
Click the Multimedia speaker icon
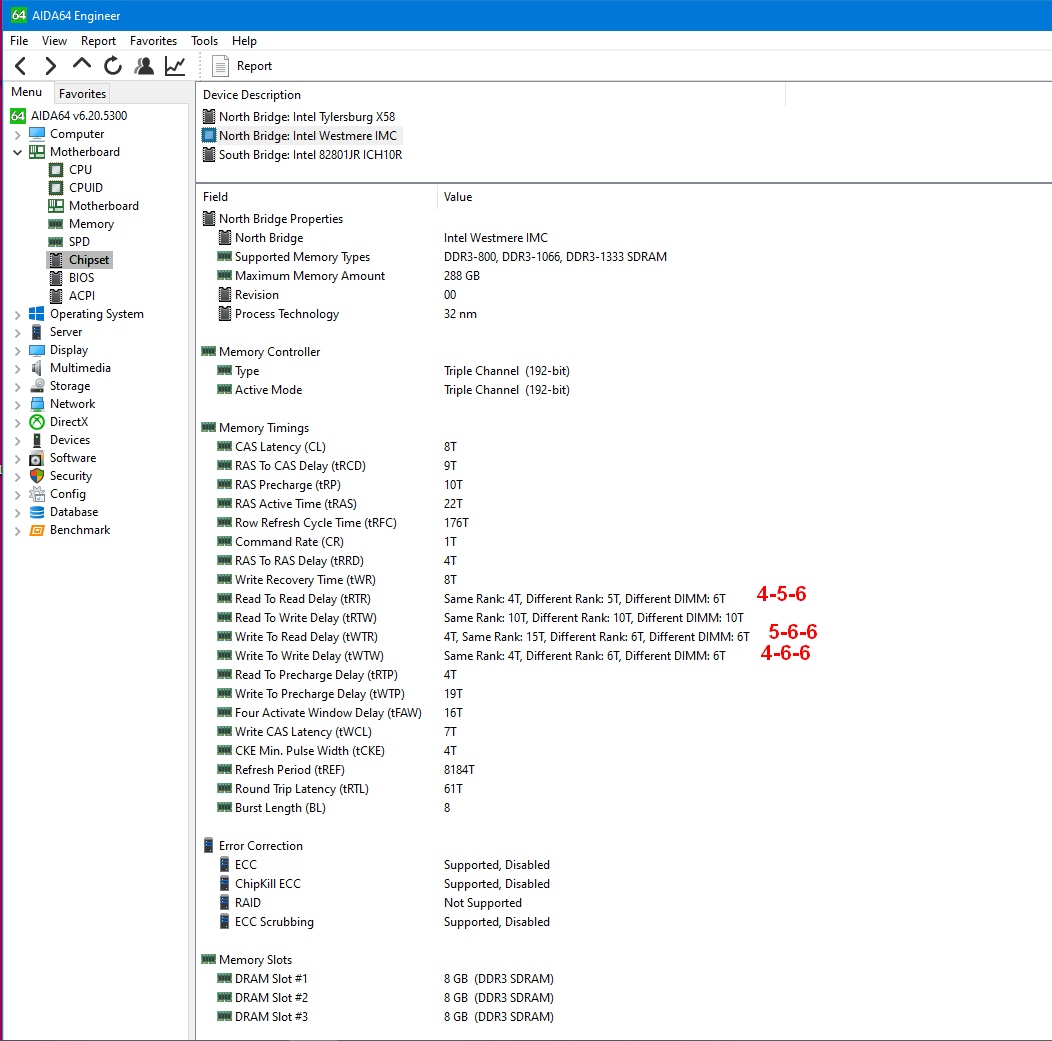click(37, 368)
